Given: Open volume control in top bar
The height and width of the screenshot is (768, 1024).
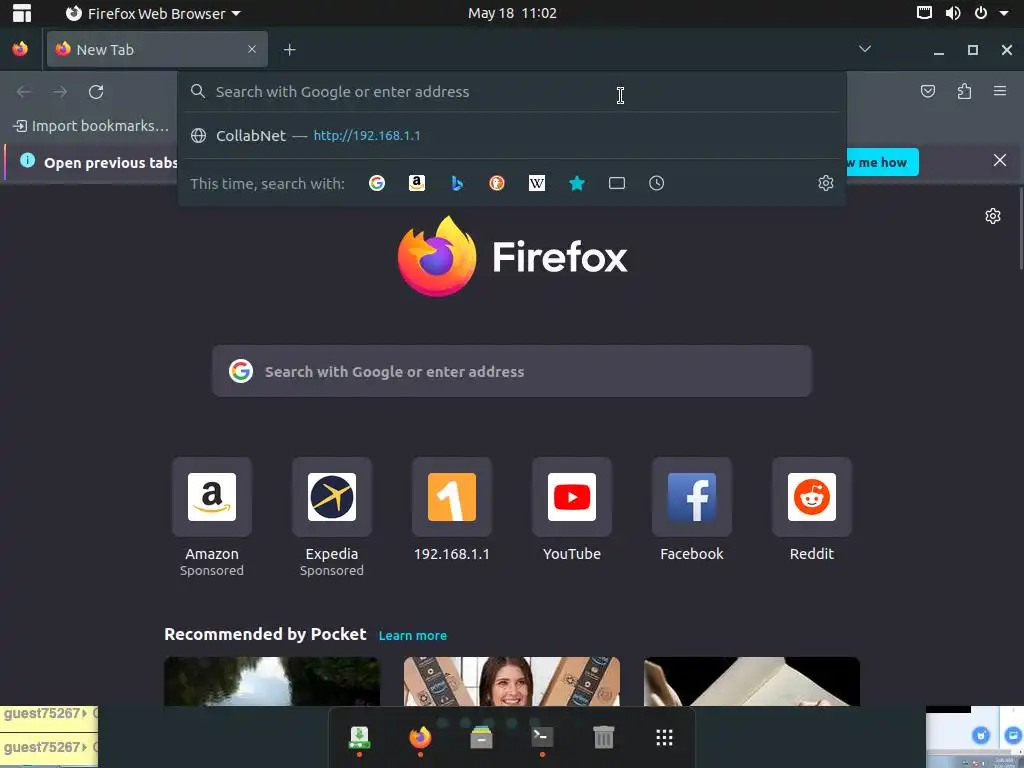Looking at the screenshot, I should (953, 13).
